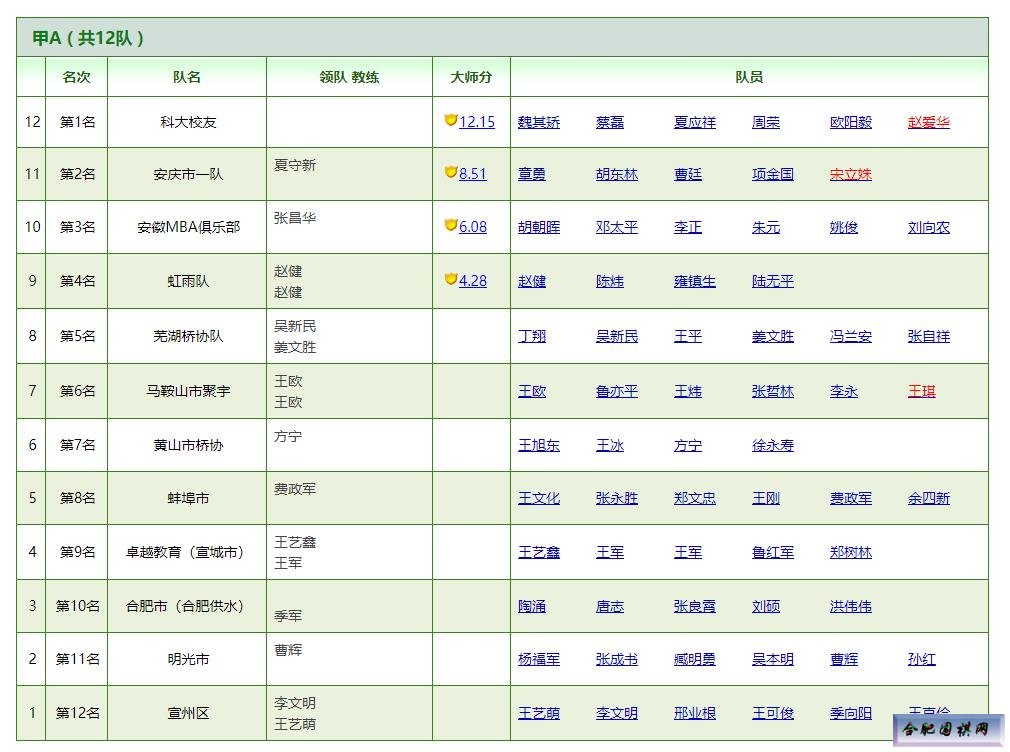Open the 6.08 master points link
The image size is (1010, 752).
(473, 227)
